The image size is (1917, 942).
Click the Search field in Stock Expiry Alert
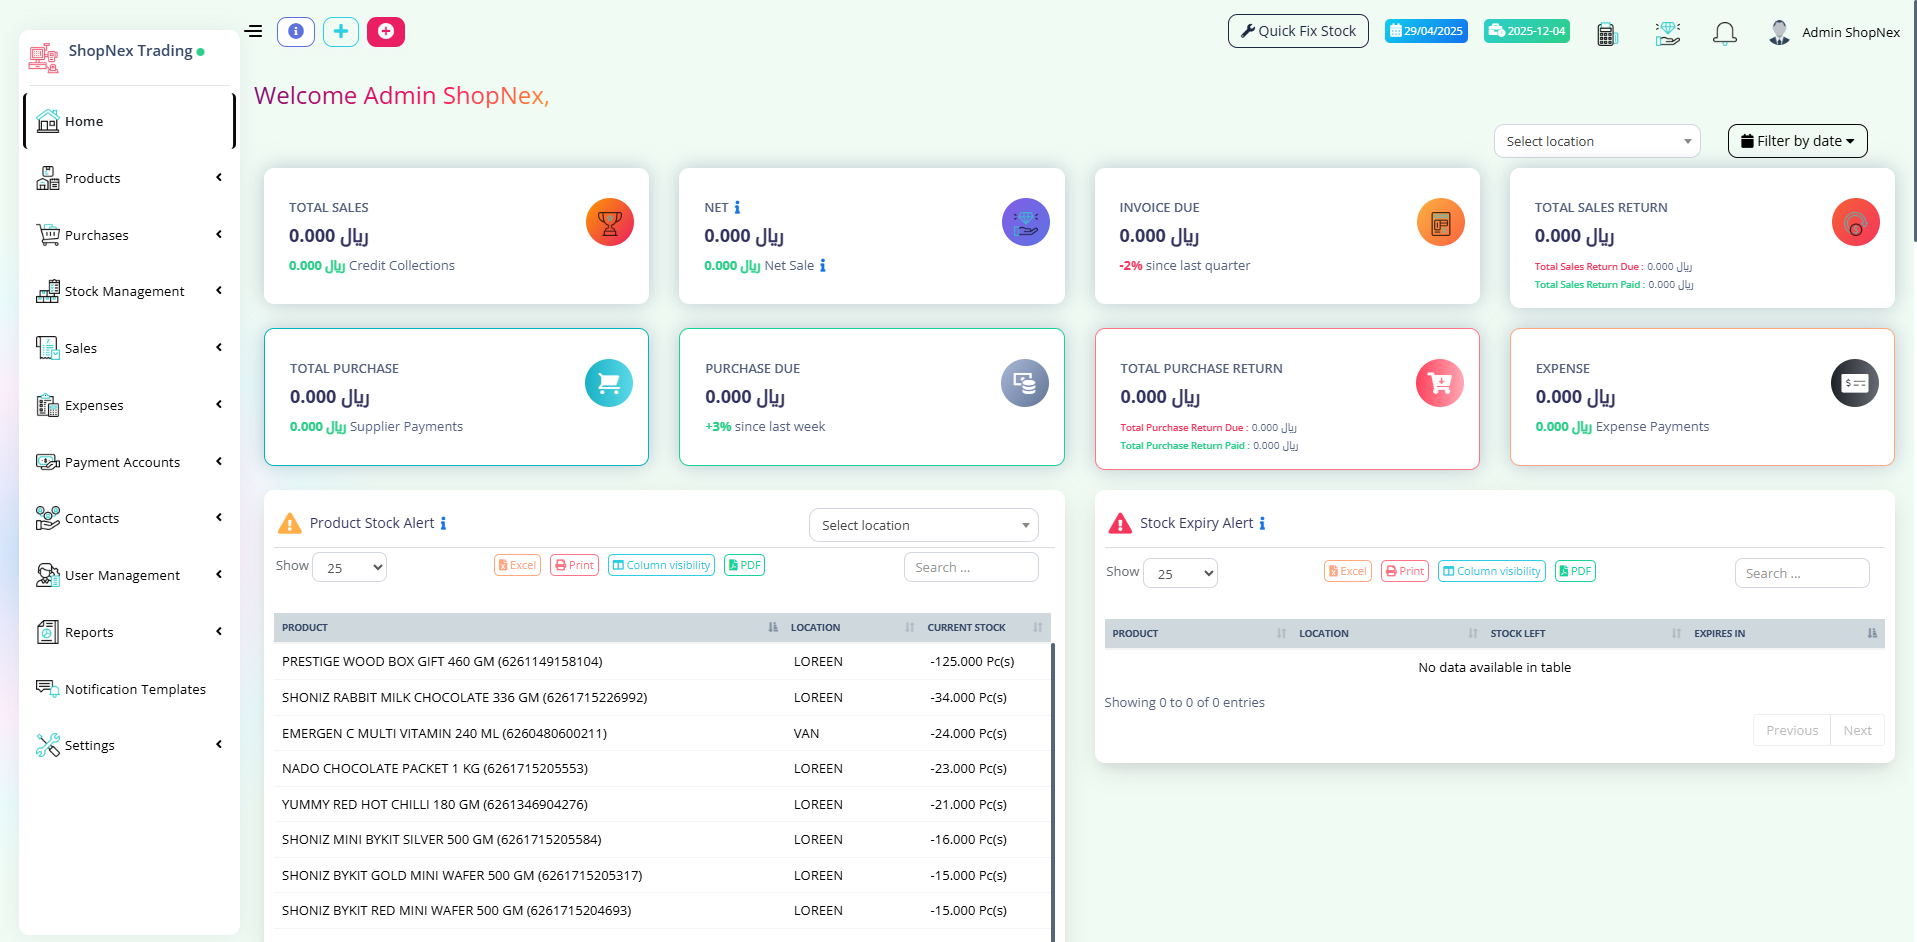1801,573
